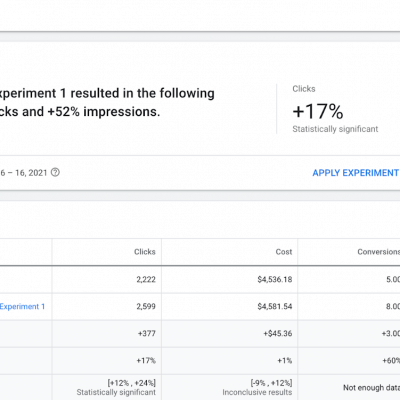Viewport: 400px width, 400px height.
Task: Click the date range ending 16, 2021
Action: point(24,173)
